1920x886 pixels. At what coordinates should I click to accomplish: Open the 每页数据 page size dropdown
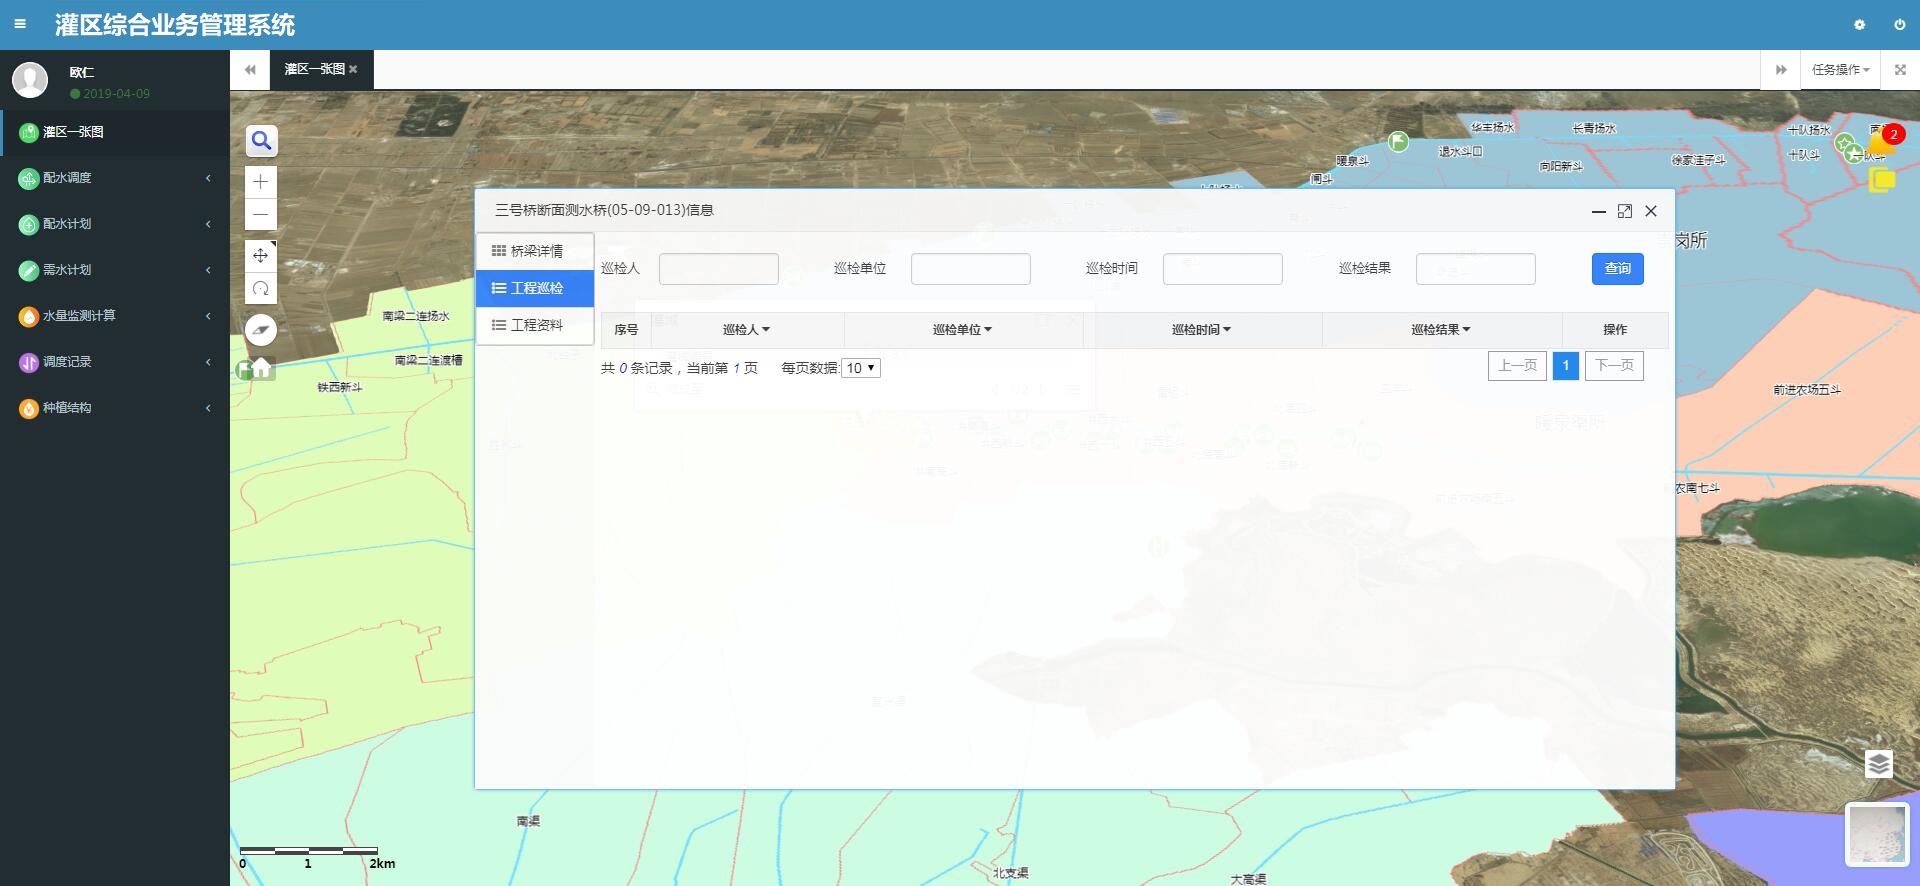point(860,368)
